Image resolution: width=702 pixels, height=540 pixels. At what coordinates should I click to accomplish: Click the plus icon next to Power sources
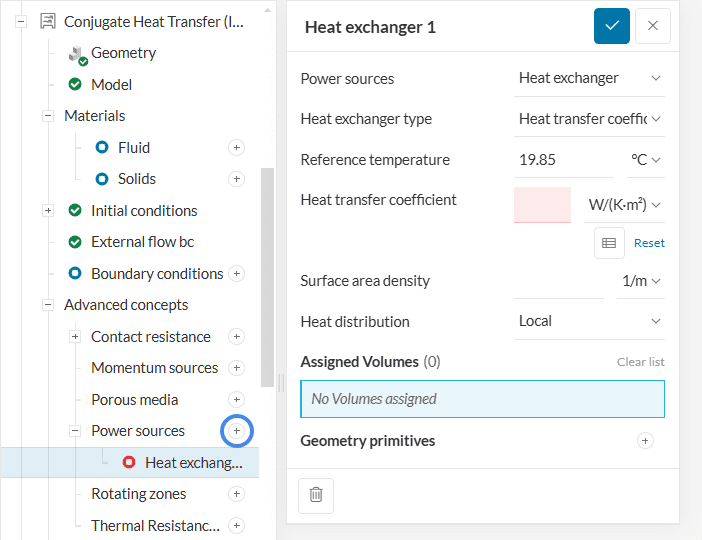point(237,431)
